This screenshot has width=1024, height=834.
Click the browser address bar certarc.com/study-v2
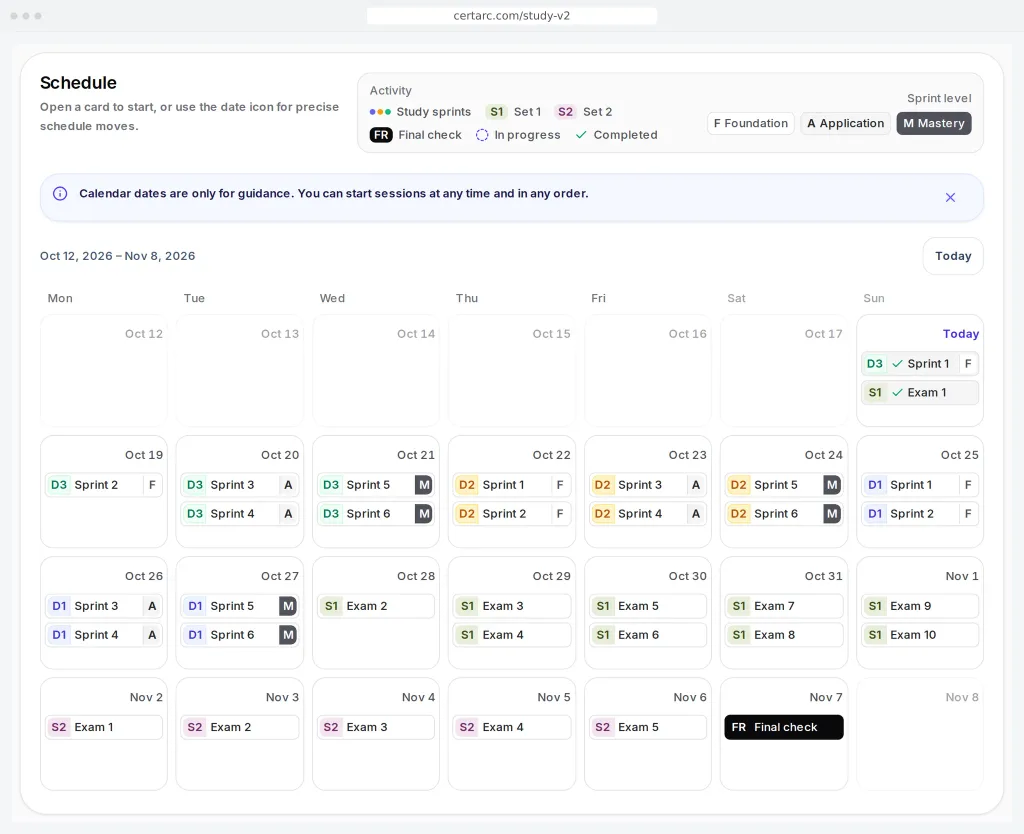(512, 16)
